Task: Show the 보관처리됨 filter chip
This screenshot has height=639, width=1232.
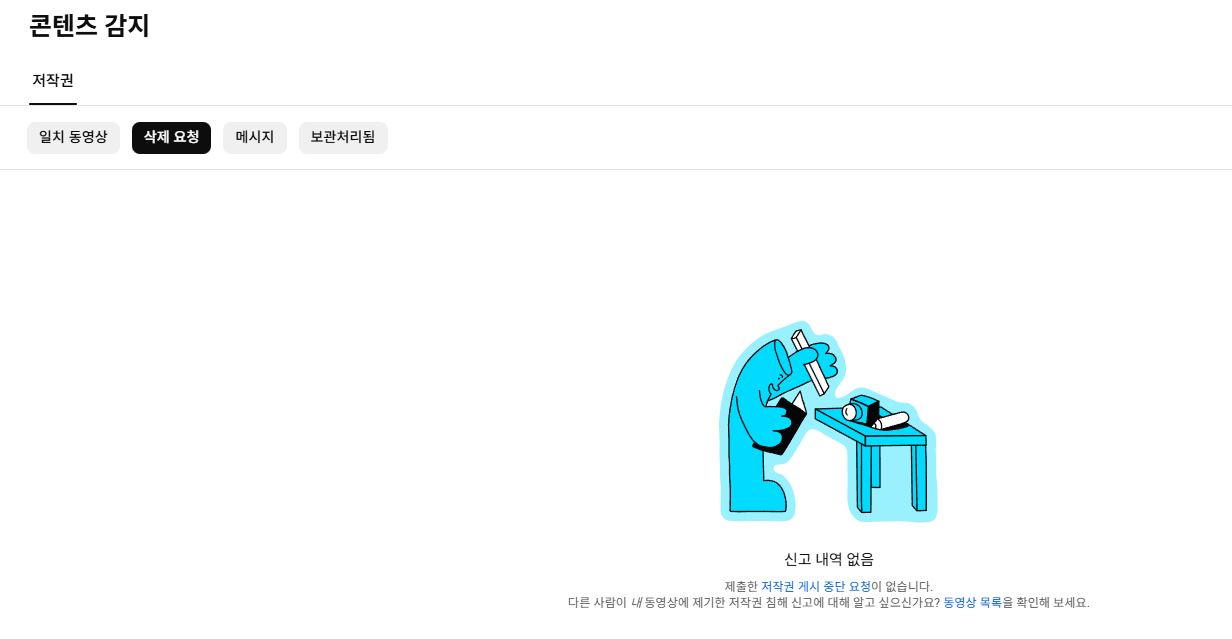Action: (x=343, y=138)
